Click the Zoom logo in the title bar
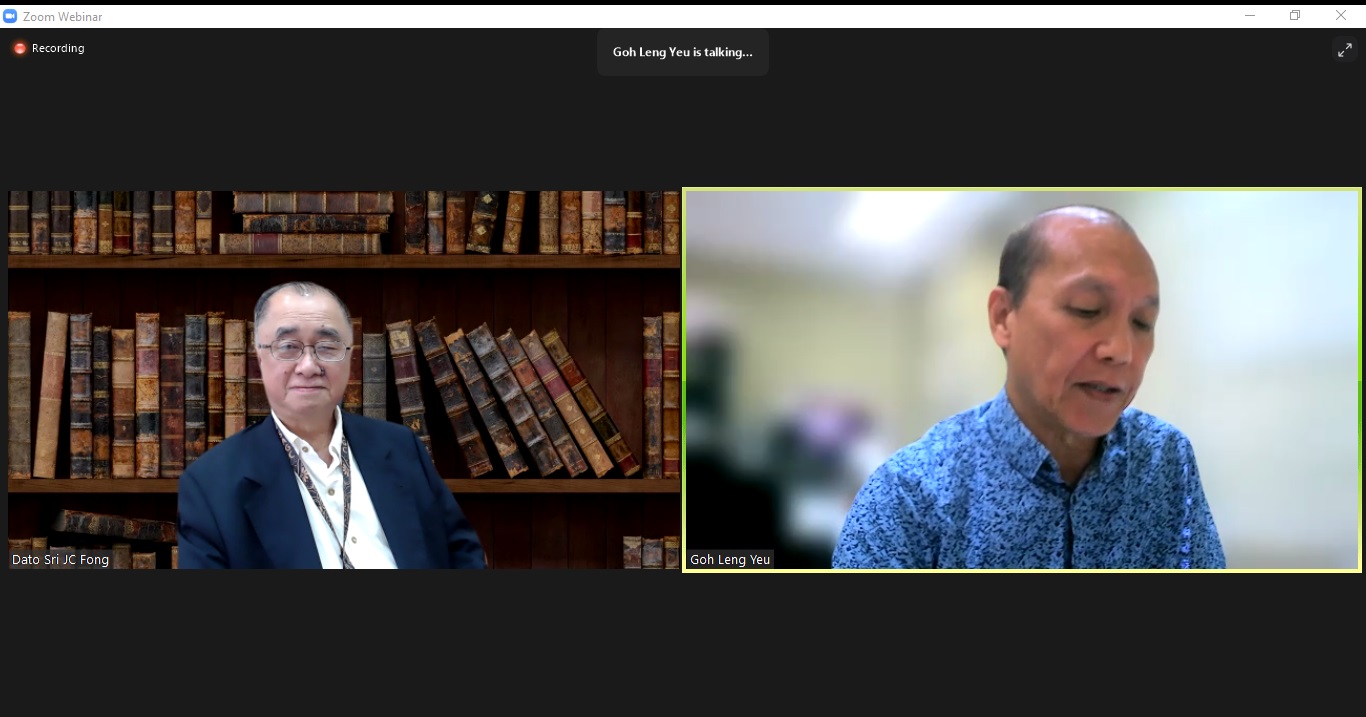The image size is (1366, 717). [x=11, y=16]
